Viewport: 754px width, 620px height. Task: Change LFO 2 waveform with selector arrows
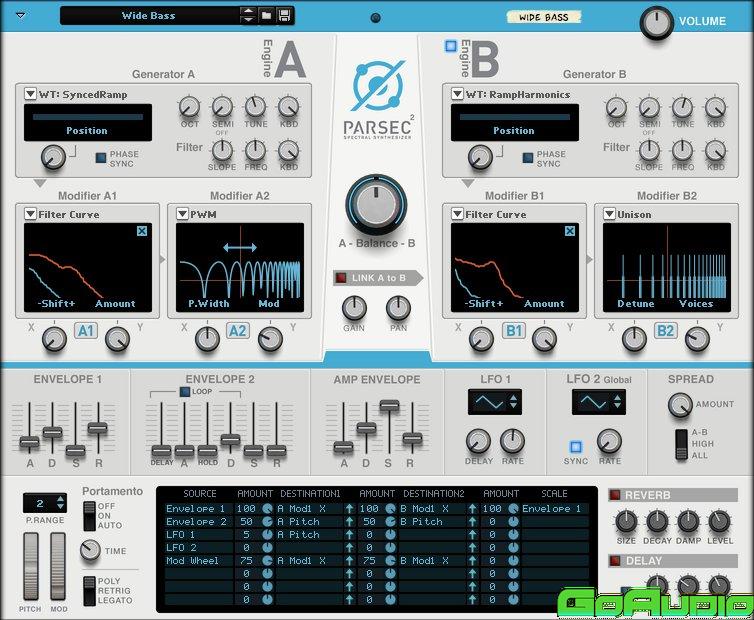617,402
